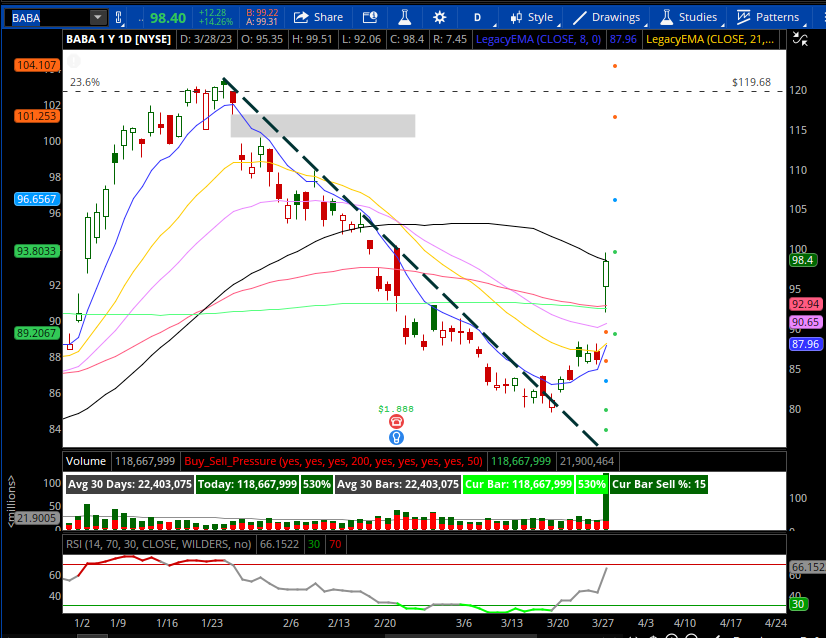Click the 23.6% Fibonacci level label
Screen dimensions: 826x638
pyautogui.click(x=85, y=82)
